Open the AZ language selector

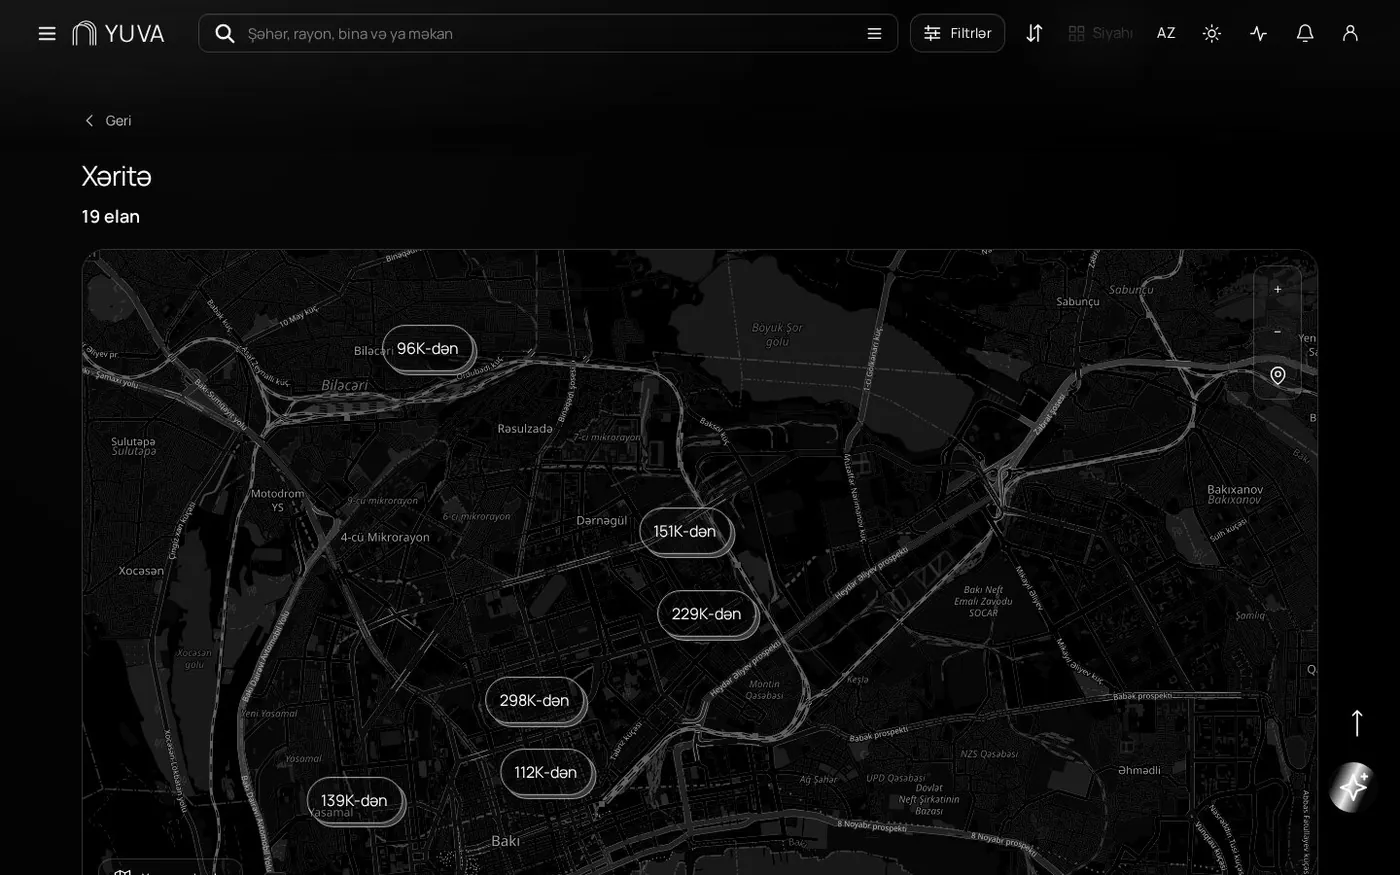(x=1166, y=33)
